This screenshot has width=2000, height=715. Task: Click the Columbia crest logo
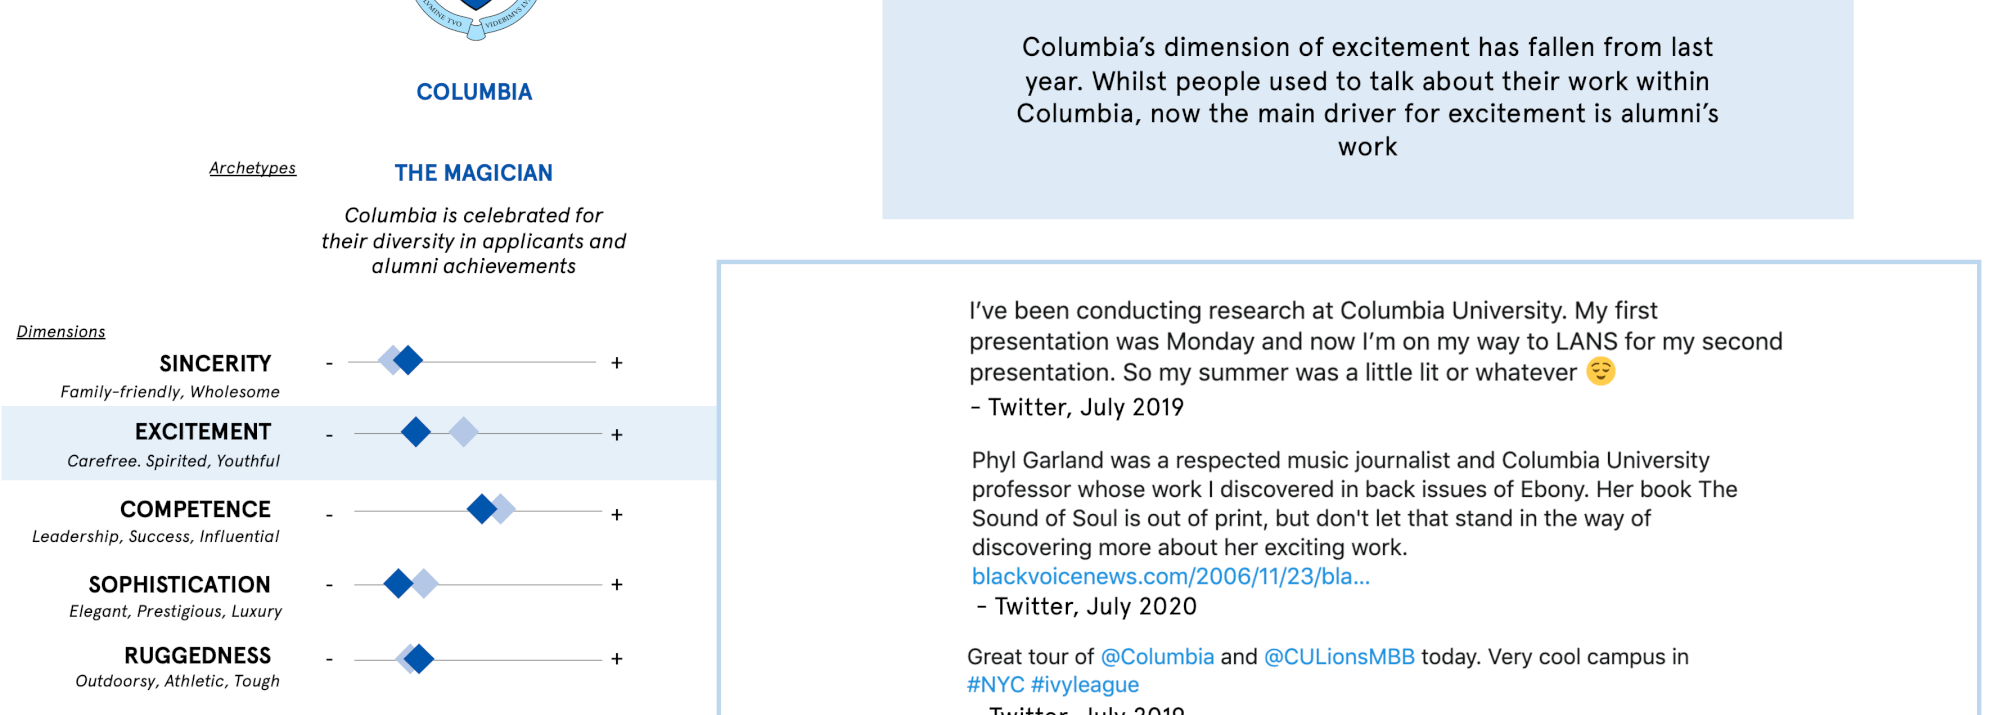[x=475, y=17]
